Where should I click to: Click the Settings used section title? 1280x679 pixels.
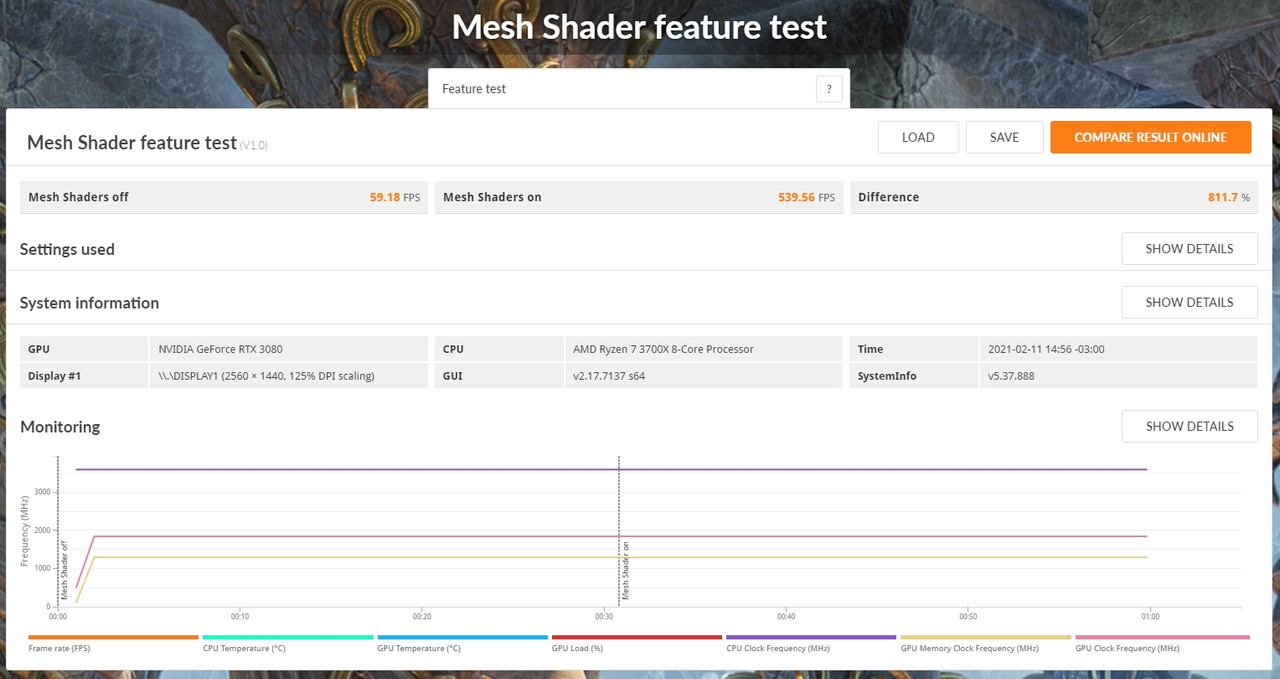click(67, 249)
